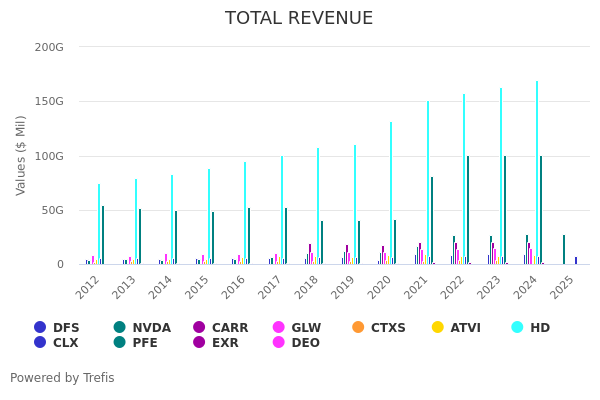Click the DEO legend item
Image resolution: width=600 pixels, height=400 pixels.
(297, 343)
